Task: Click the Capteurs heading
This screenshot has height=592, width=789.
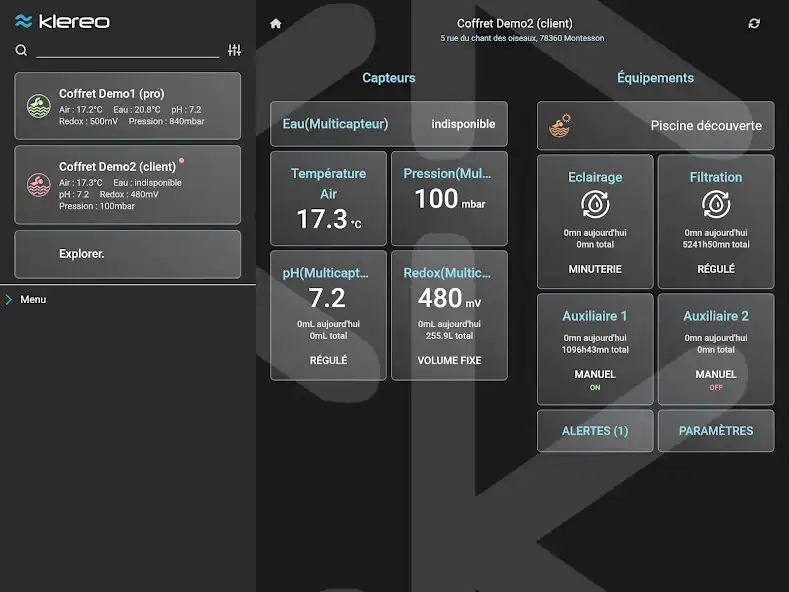Action: pos(389,78)
